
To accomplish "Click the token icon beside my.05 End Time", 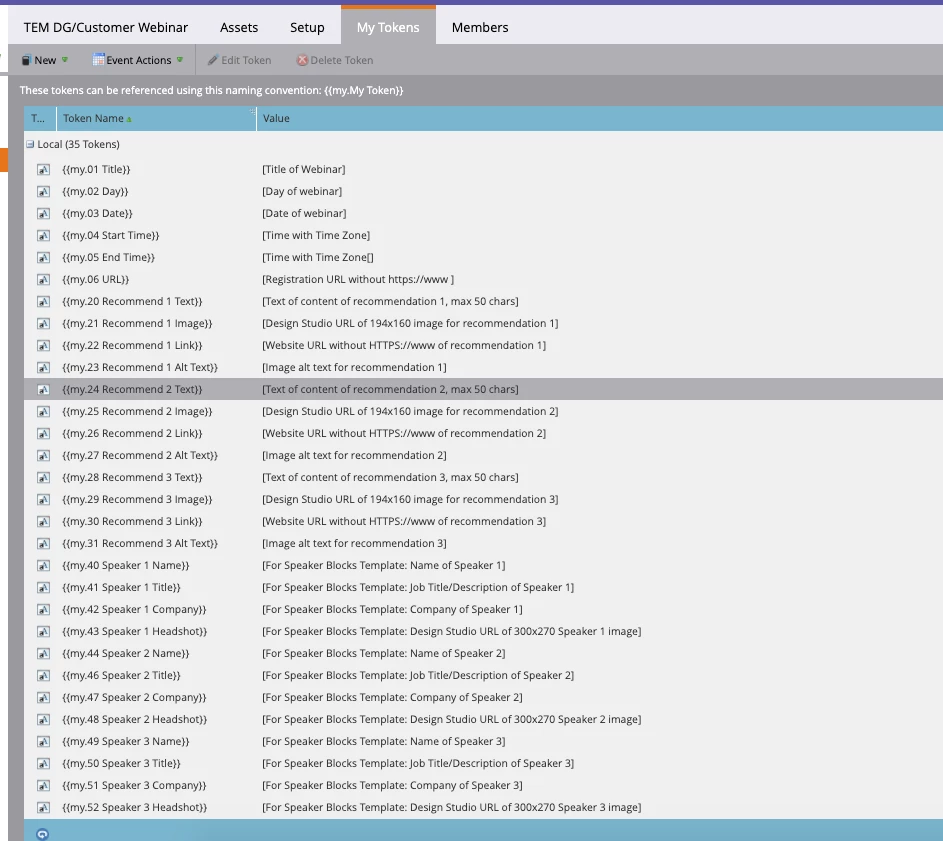I will [43, 257].
